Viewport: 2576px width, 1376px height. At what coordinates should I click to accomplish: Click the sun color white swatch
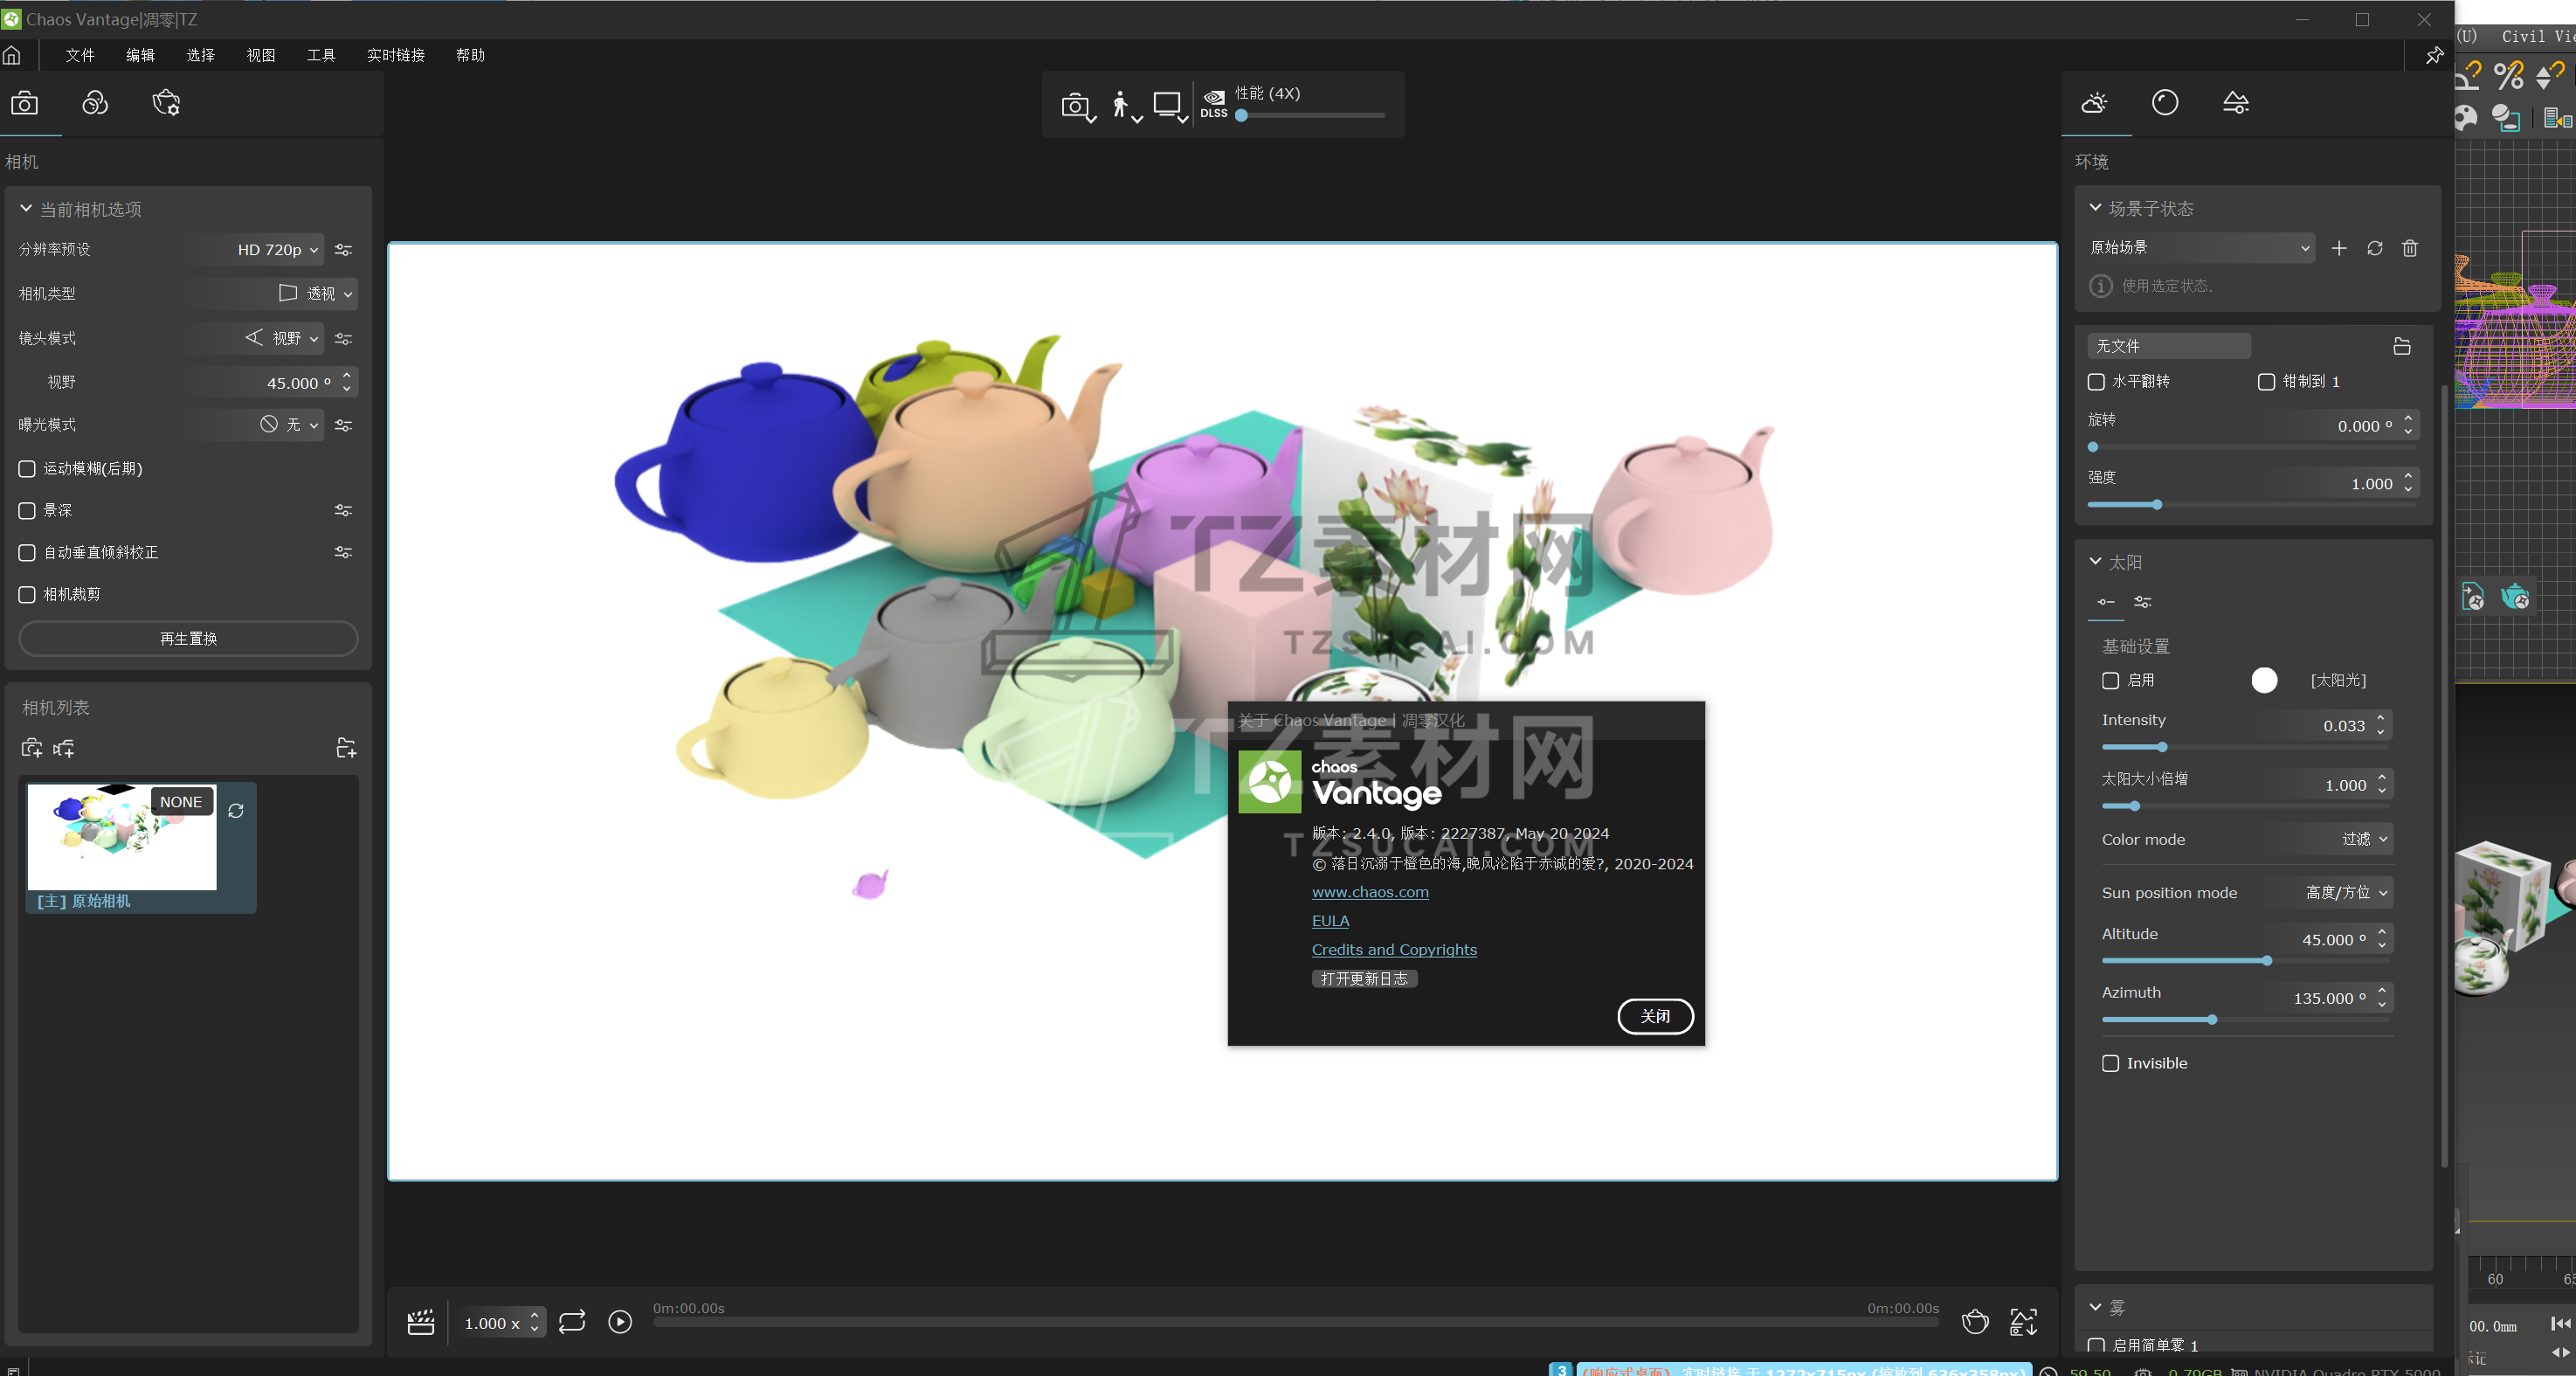coord(2264,680)
